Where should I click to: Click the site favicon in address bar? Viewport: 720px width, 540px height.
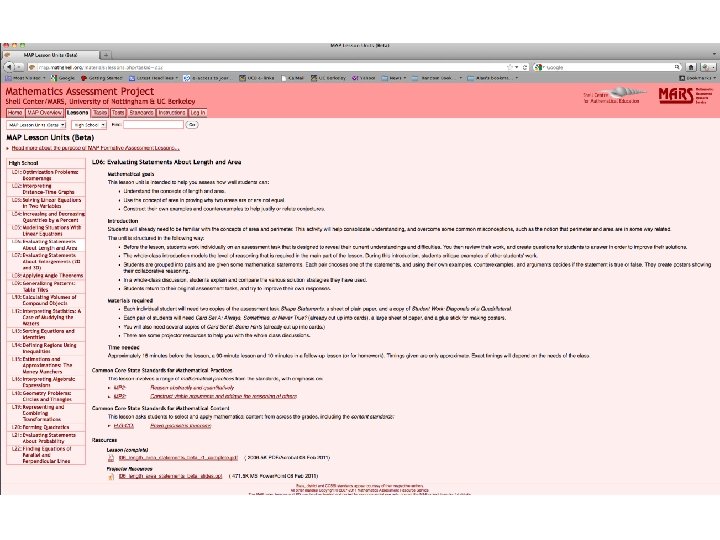click(x=32, y=67)
